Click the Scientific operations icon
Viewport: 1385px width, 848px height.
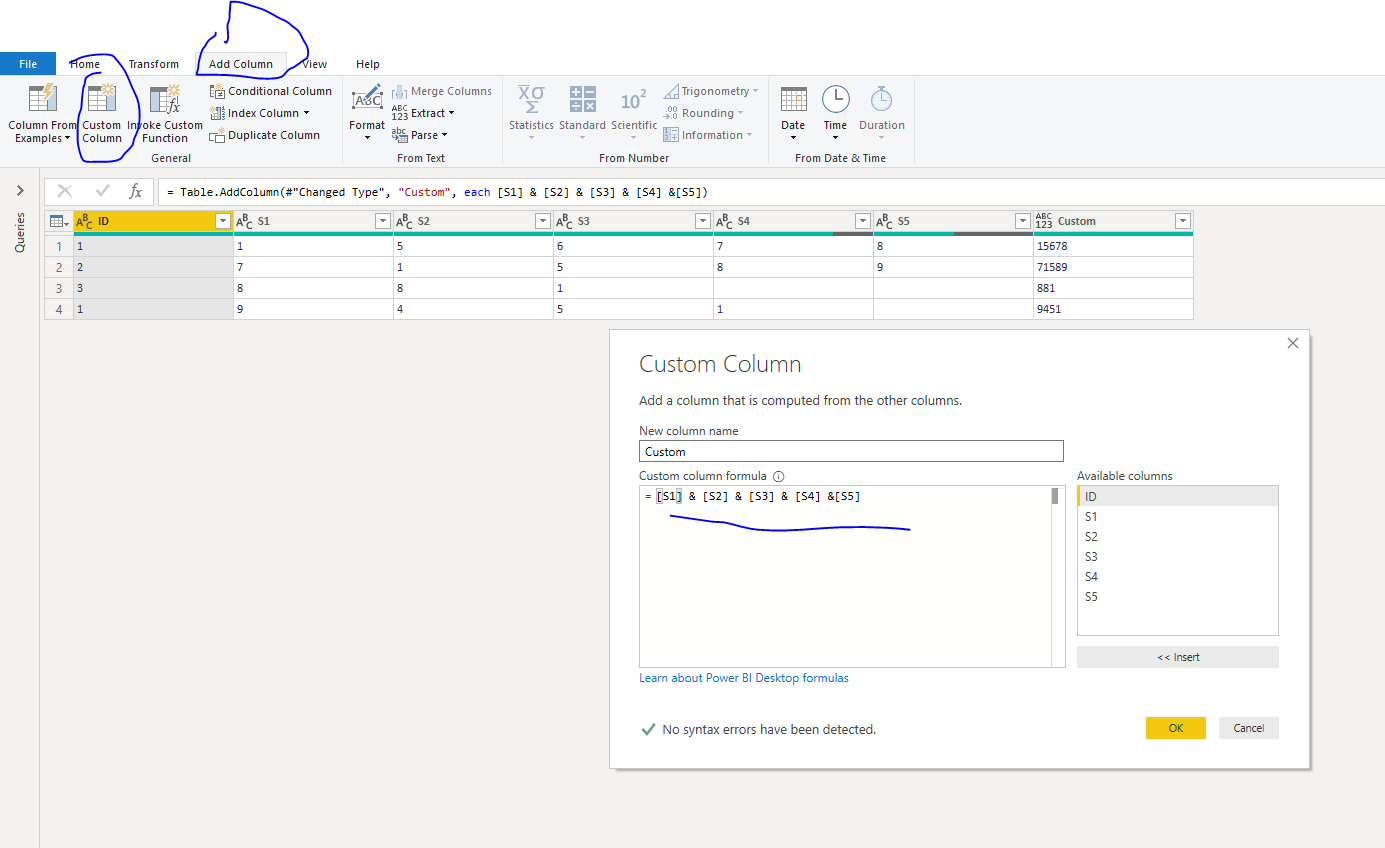(634, 99)
